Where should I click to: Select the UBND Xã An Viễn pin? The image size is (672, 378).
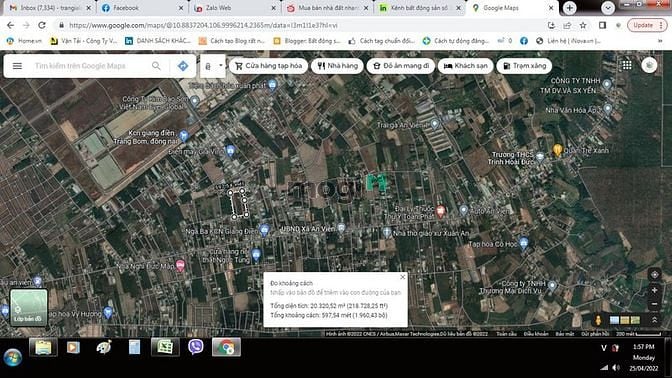[341, 228]
